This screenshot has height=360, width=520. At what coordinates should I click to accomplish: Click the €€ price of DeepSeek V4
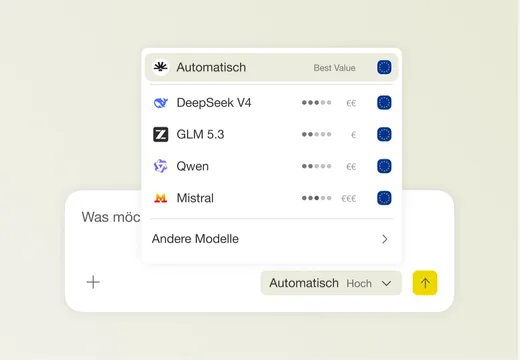[x=351, y=103]
